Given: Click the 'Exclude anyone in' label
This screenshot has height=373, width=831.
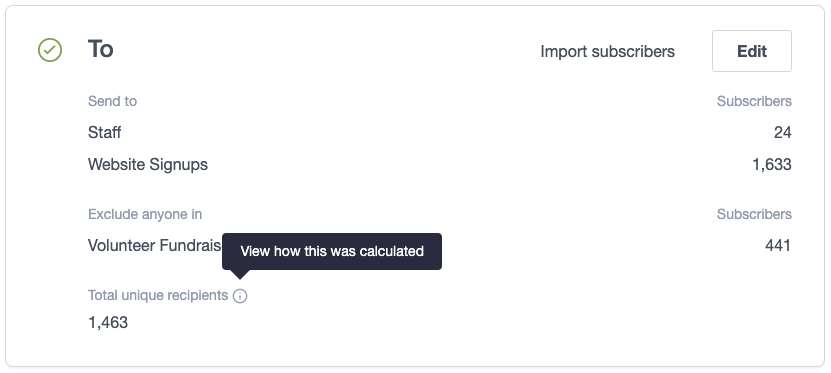Looking at the screenshot, I should click(145, 214).
